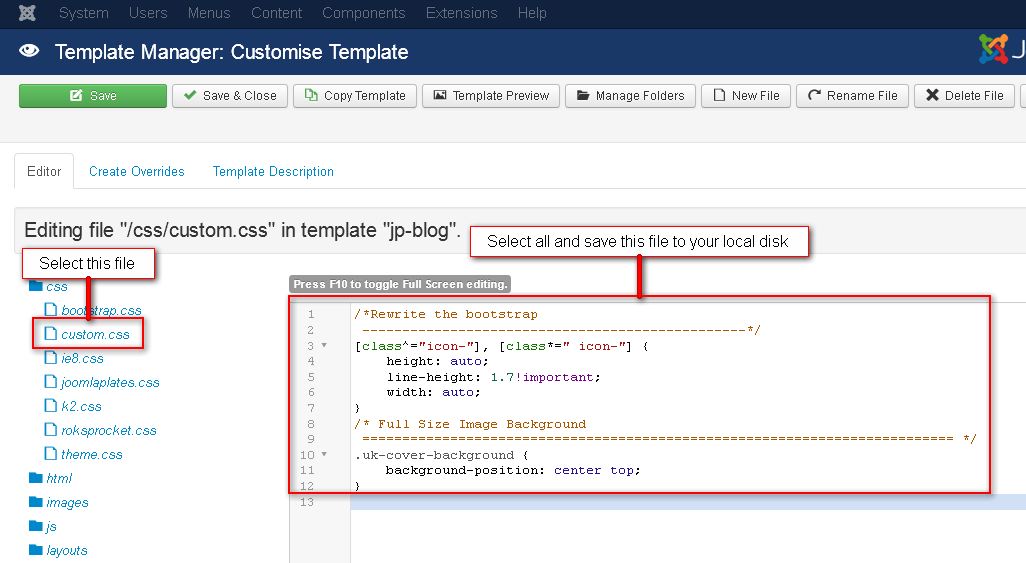The height and width of the screenshot is (563, 1026).
Task: Click the Template Preview button
Action: 491,96
